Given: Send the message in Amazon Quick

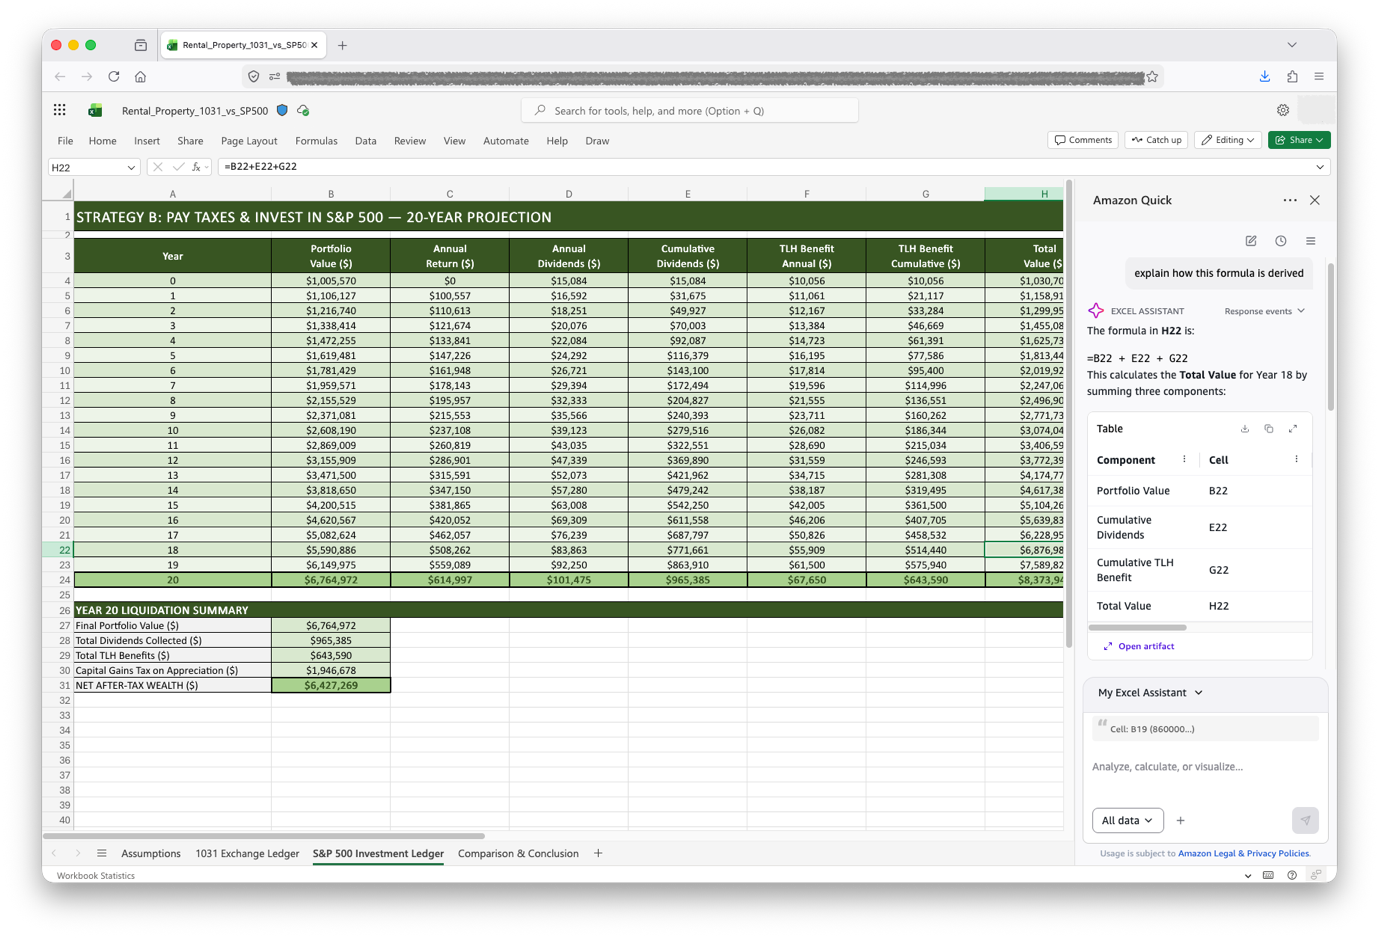Looking at the screenshot, I should coord(1305,820).
